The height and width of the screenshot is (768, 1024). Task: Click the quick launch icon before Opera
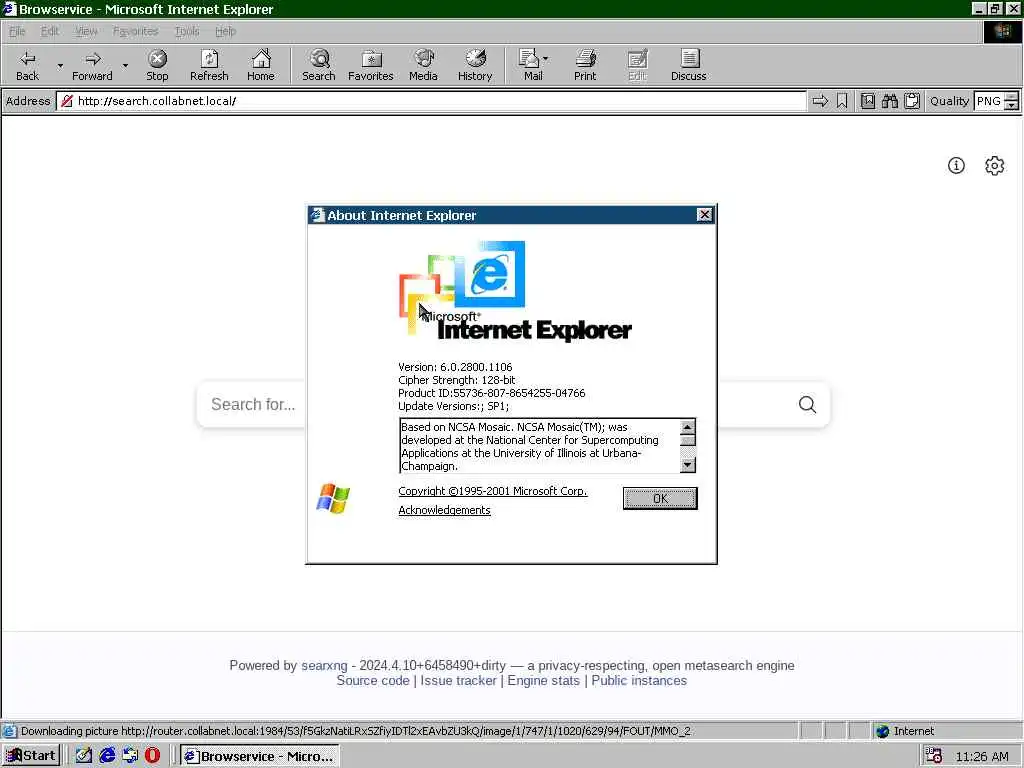[x=130, y=756]
